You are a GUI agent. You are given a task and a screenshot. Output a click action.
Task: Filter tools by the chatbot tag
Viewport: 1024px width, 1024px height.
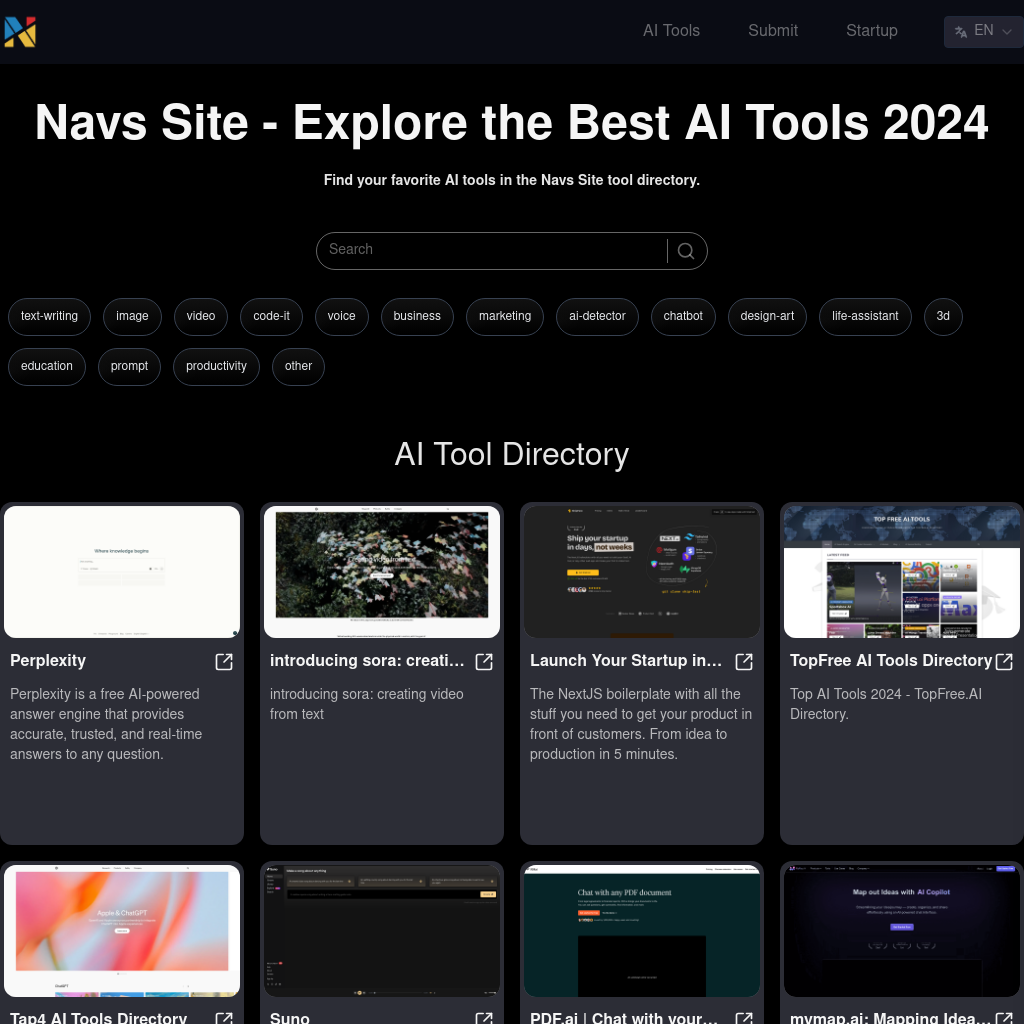[683, 316]
